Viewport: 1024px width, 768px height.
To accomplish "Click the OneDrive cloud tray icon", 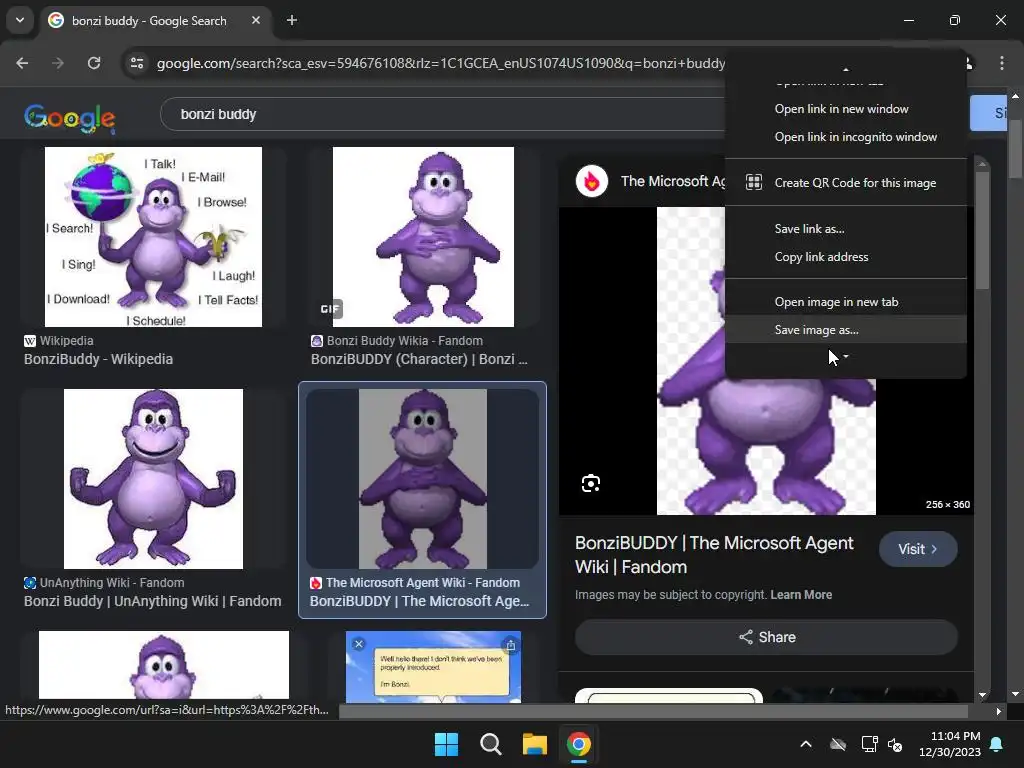I will [838, 744].
